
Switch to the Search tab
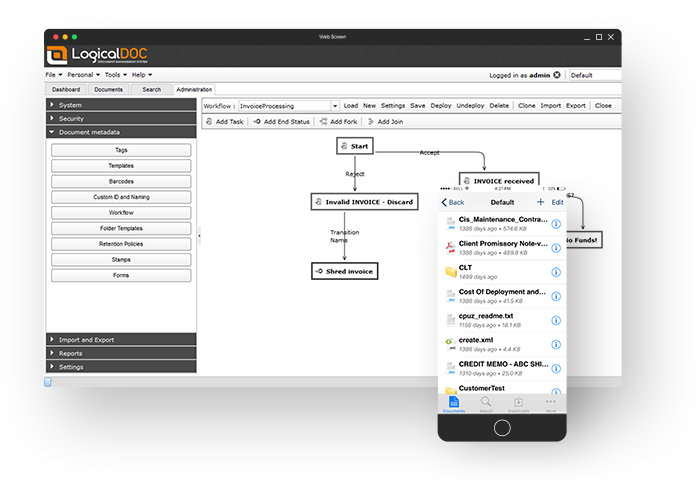pyautogui.click(x=152, y=89)
